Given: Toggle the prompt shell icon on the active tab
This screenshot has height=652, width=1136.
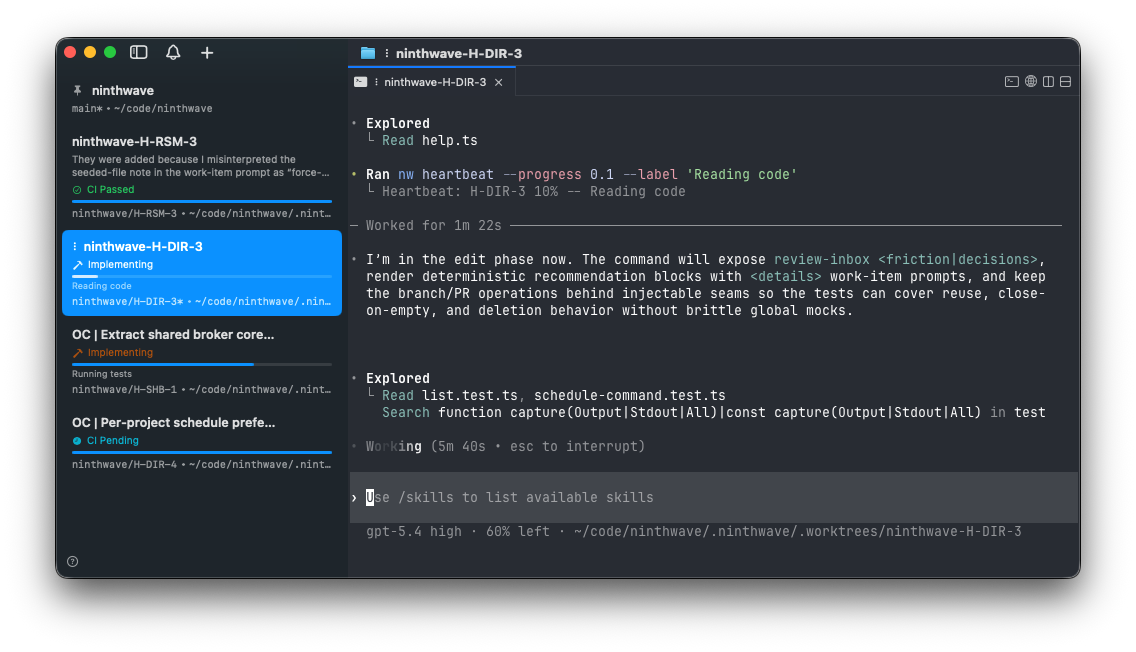Looking at the screenshot, I should coord(360,82).
